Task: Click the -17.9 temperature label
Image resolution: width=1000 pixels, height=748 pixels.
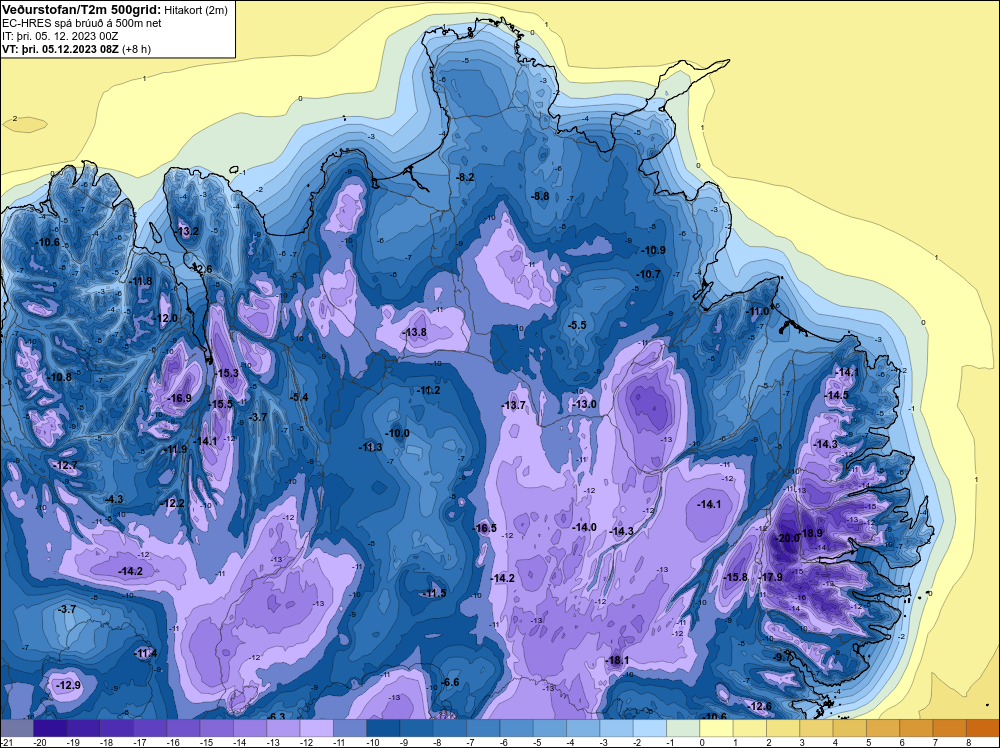Action: coord(771,577)
